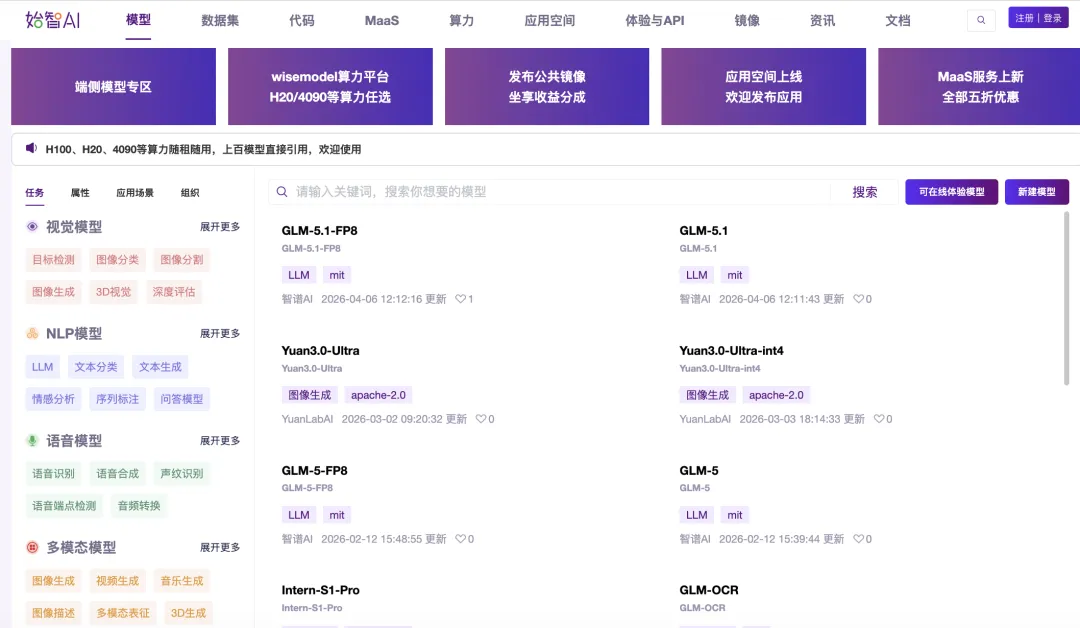The image size is (1080, 628).
Task: Filter by 声纹识别 tag
Action: point(182,474)
